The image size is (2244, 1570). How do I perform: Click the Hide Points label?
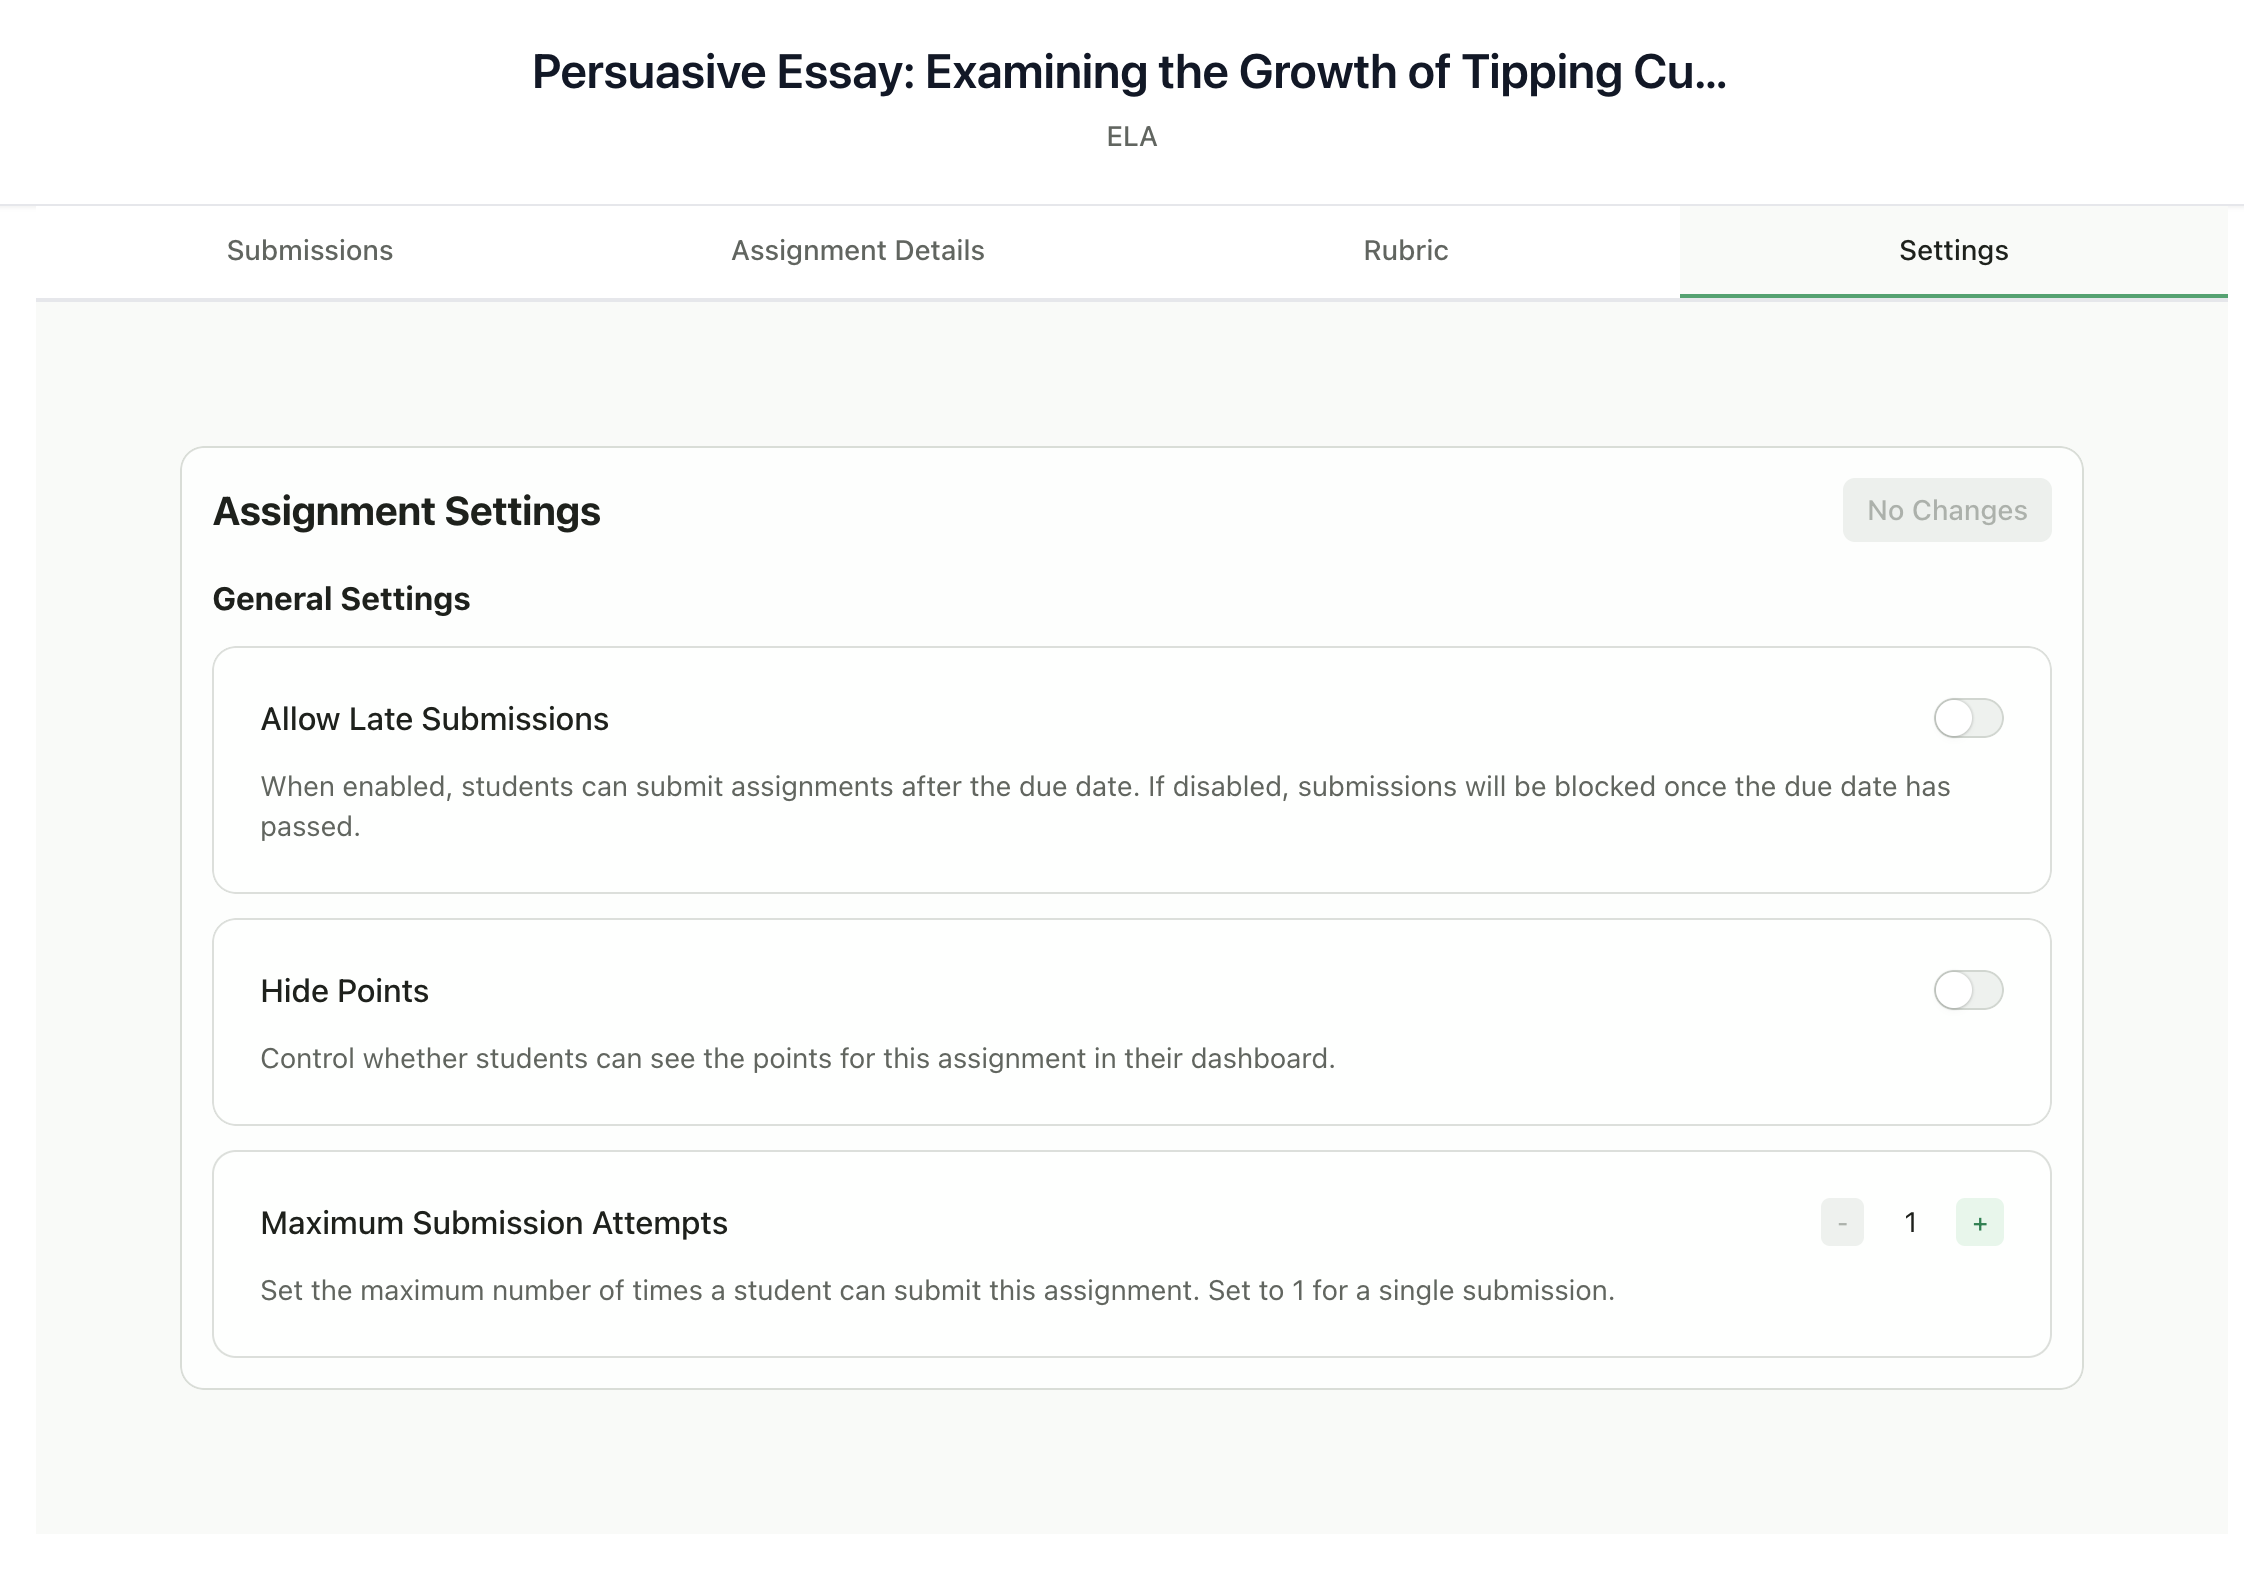tap(344, 990)
